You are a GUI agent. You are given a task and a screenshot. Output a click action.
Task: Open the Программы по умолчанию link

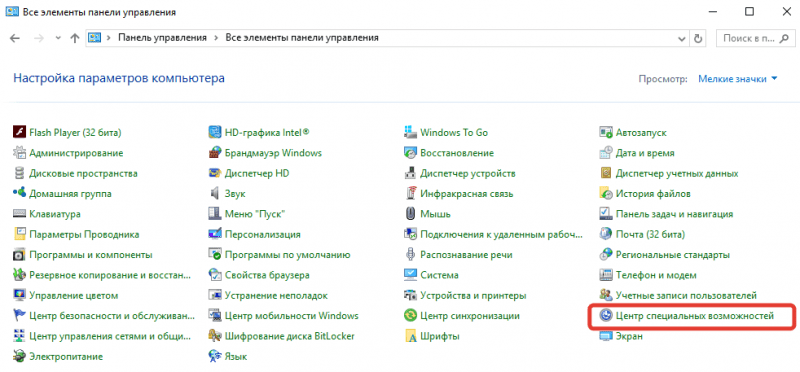tap(288, 255)
